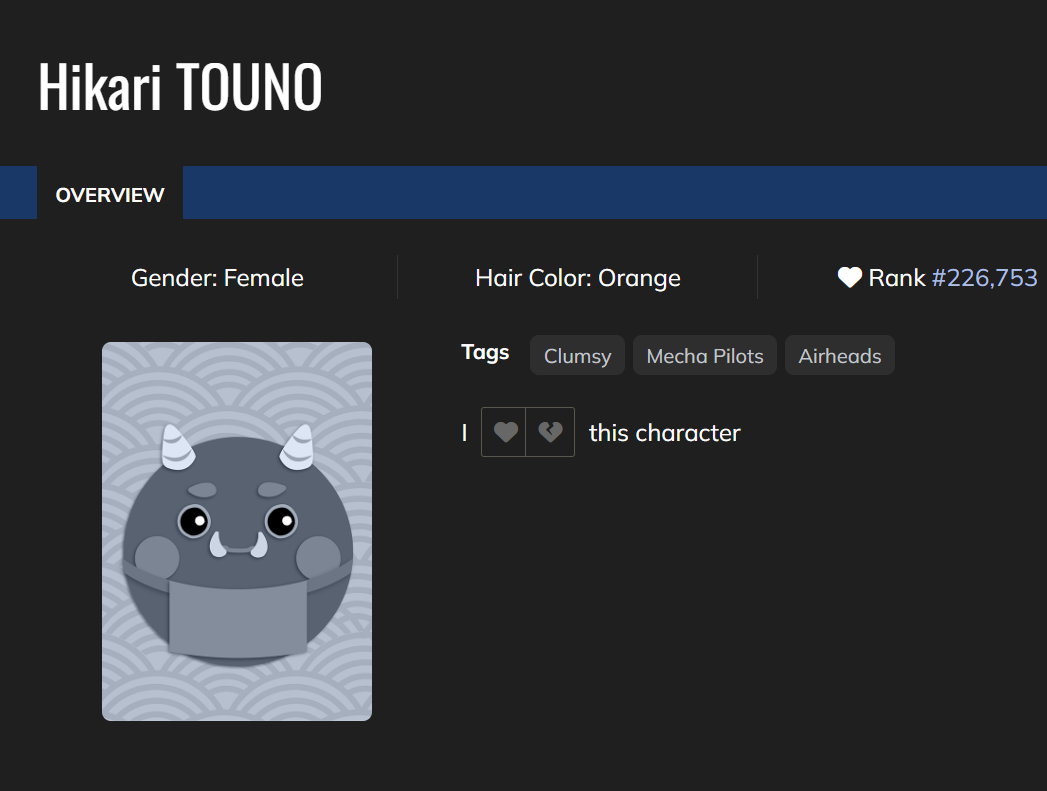1047x791 pixels.
Task: Browse the Airheads tag
Action: [840, 356]
